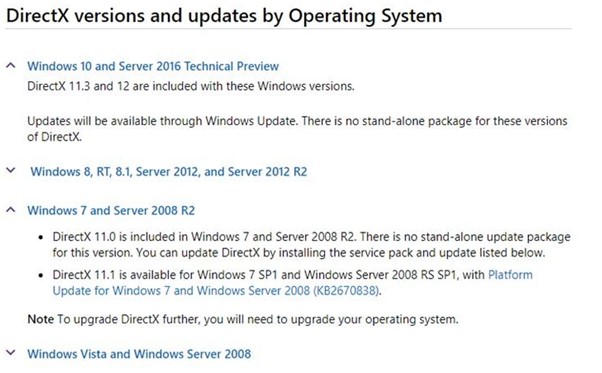The image size is (602, 373).
Task: Click the sentence DirectX 11.3 and 12 are included
Action: point(191,86)
